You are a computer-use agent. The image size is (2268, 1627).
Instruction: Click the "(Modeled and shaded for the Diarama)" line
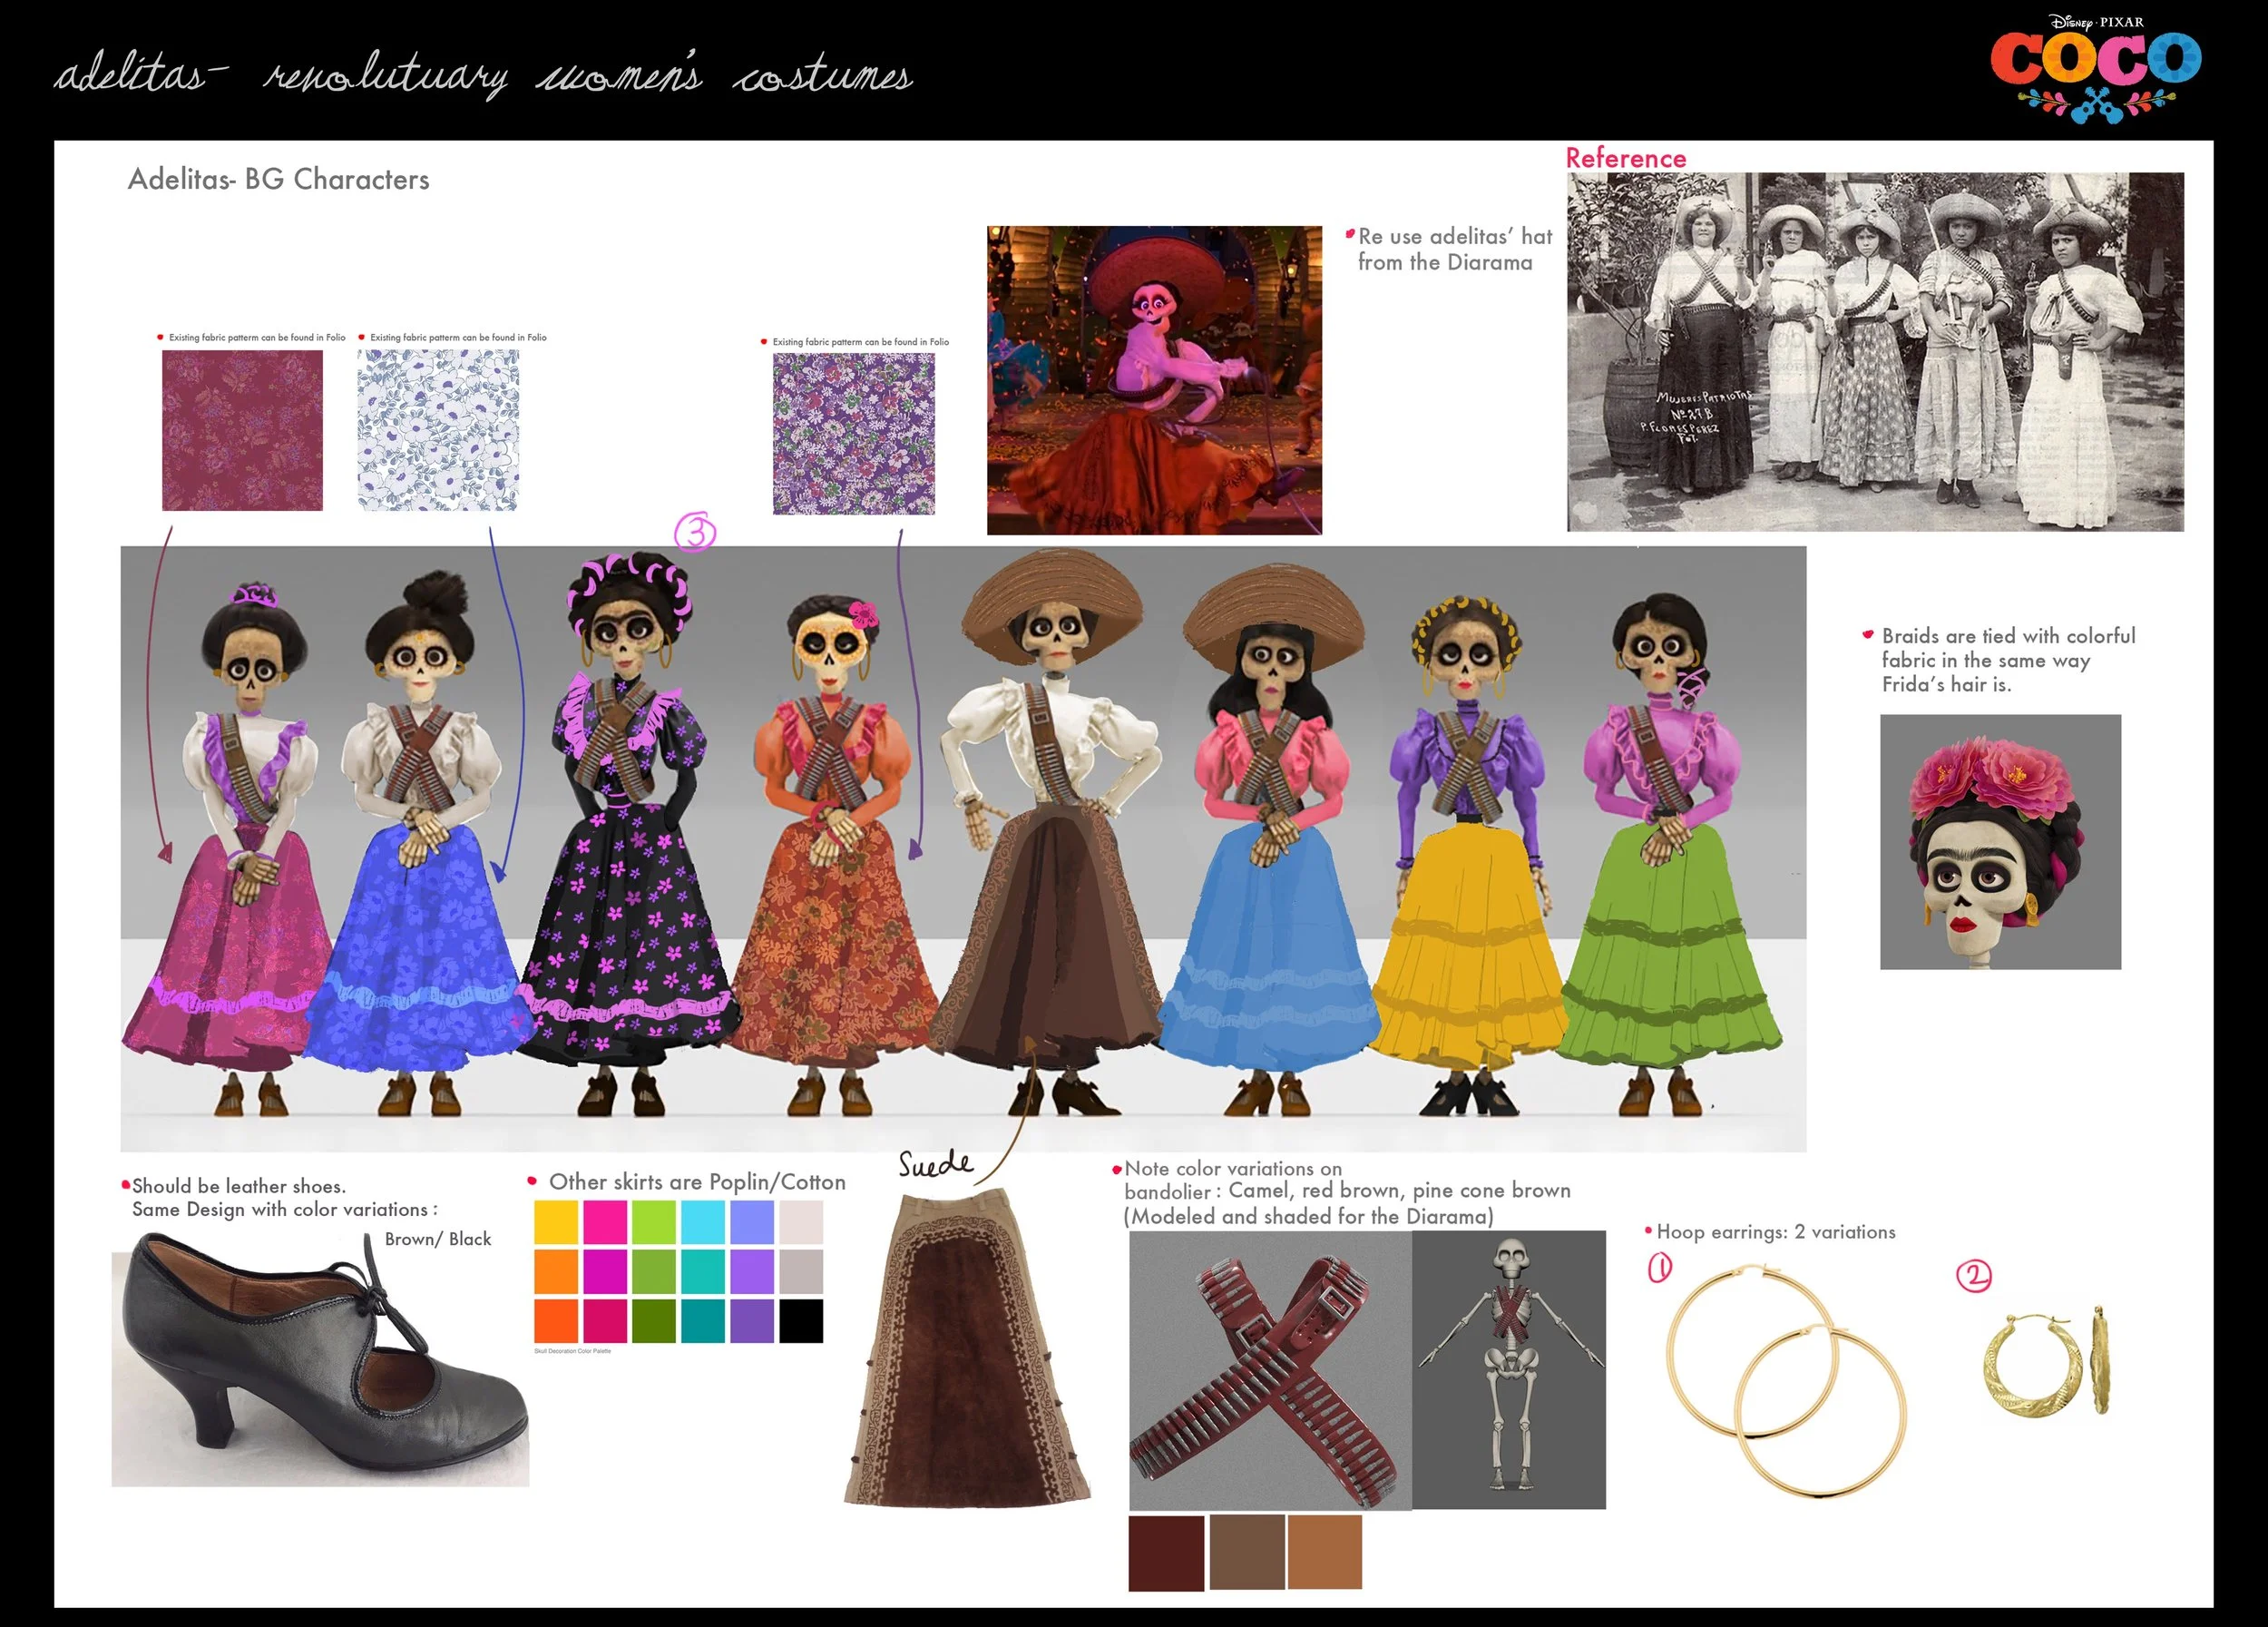tap(1308, 1217)
